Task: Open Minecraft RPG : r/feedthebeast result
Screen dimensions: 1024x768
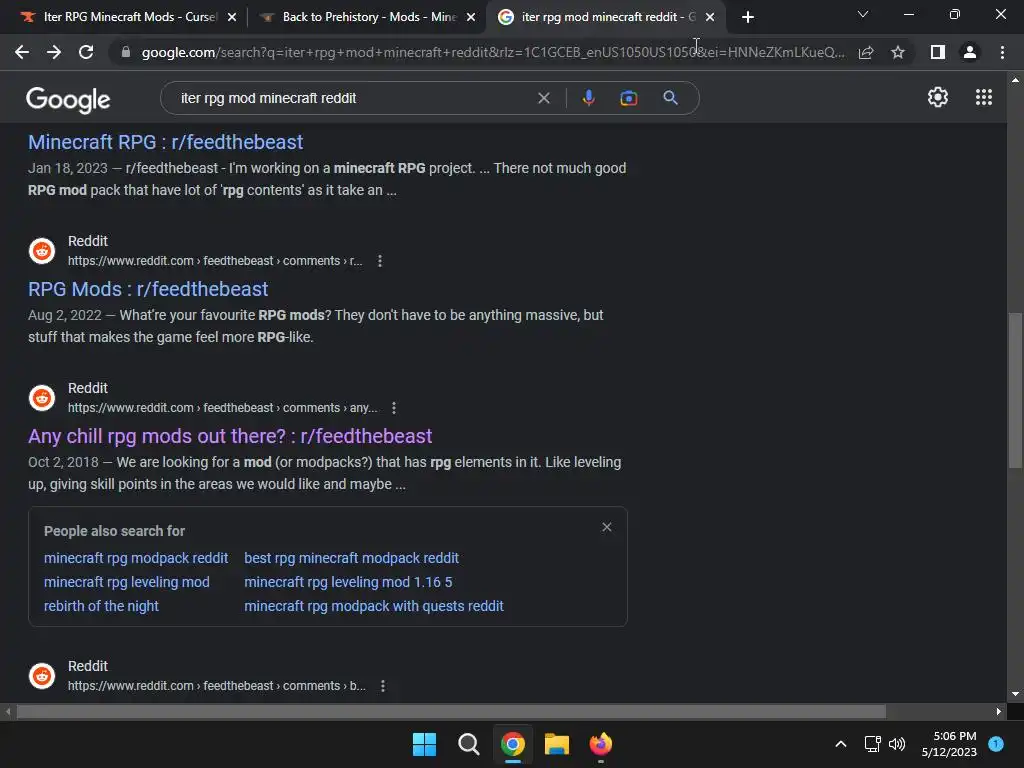Action: tap(165, 142)
